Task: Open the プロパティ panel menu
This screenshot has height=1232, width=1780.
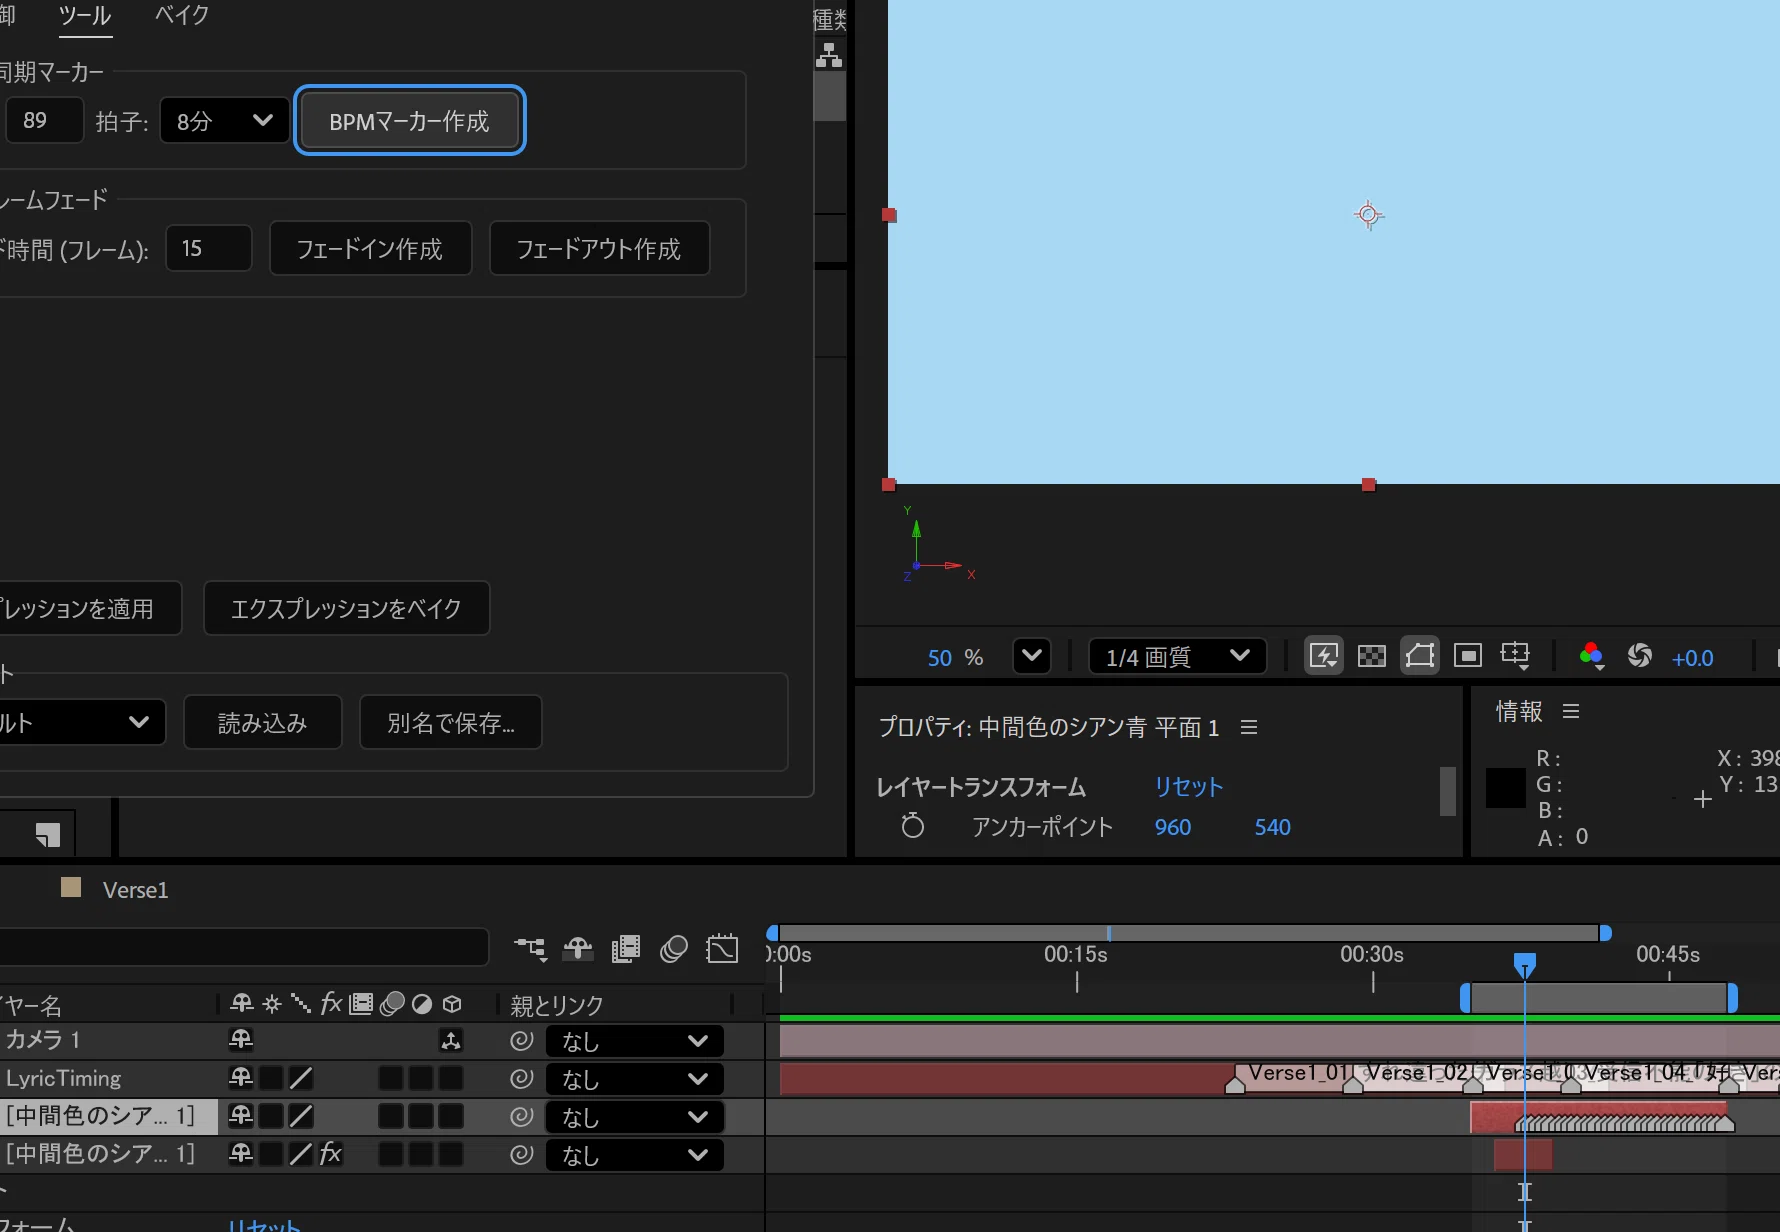Action: (1249, 727)
